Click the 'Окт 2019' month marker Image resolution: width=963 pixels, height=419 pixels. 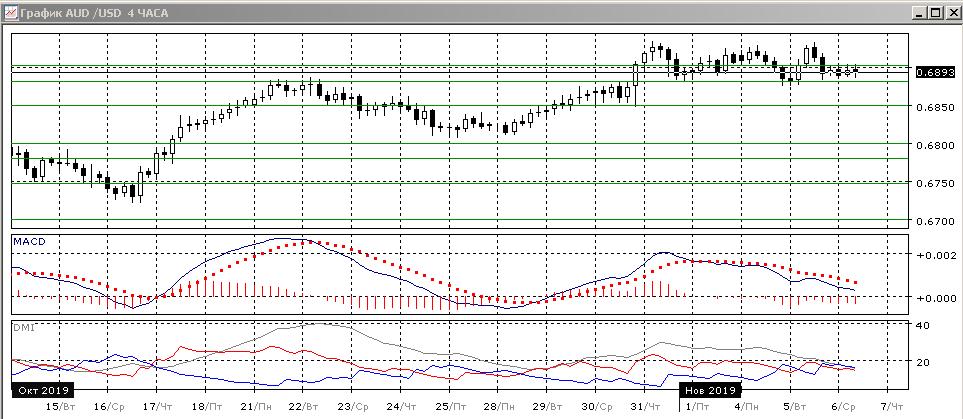click(42, 391)
